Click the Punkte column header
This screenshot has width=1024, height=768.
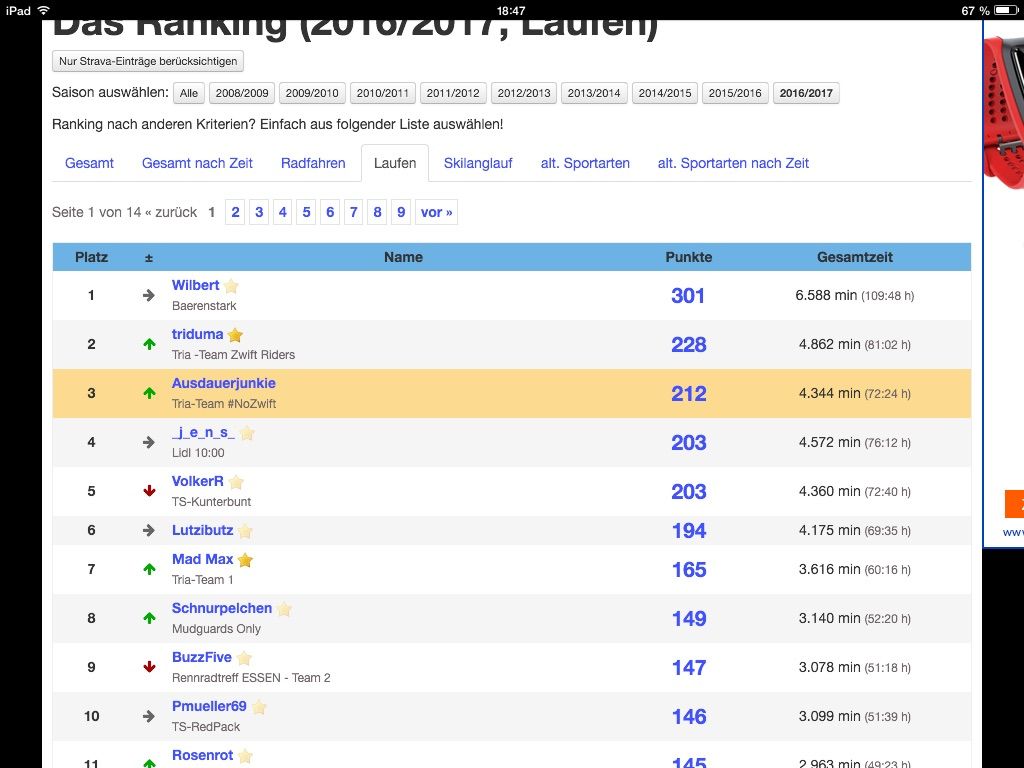pyautogui.click(x=688, y=257)
